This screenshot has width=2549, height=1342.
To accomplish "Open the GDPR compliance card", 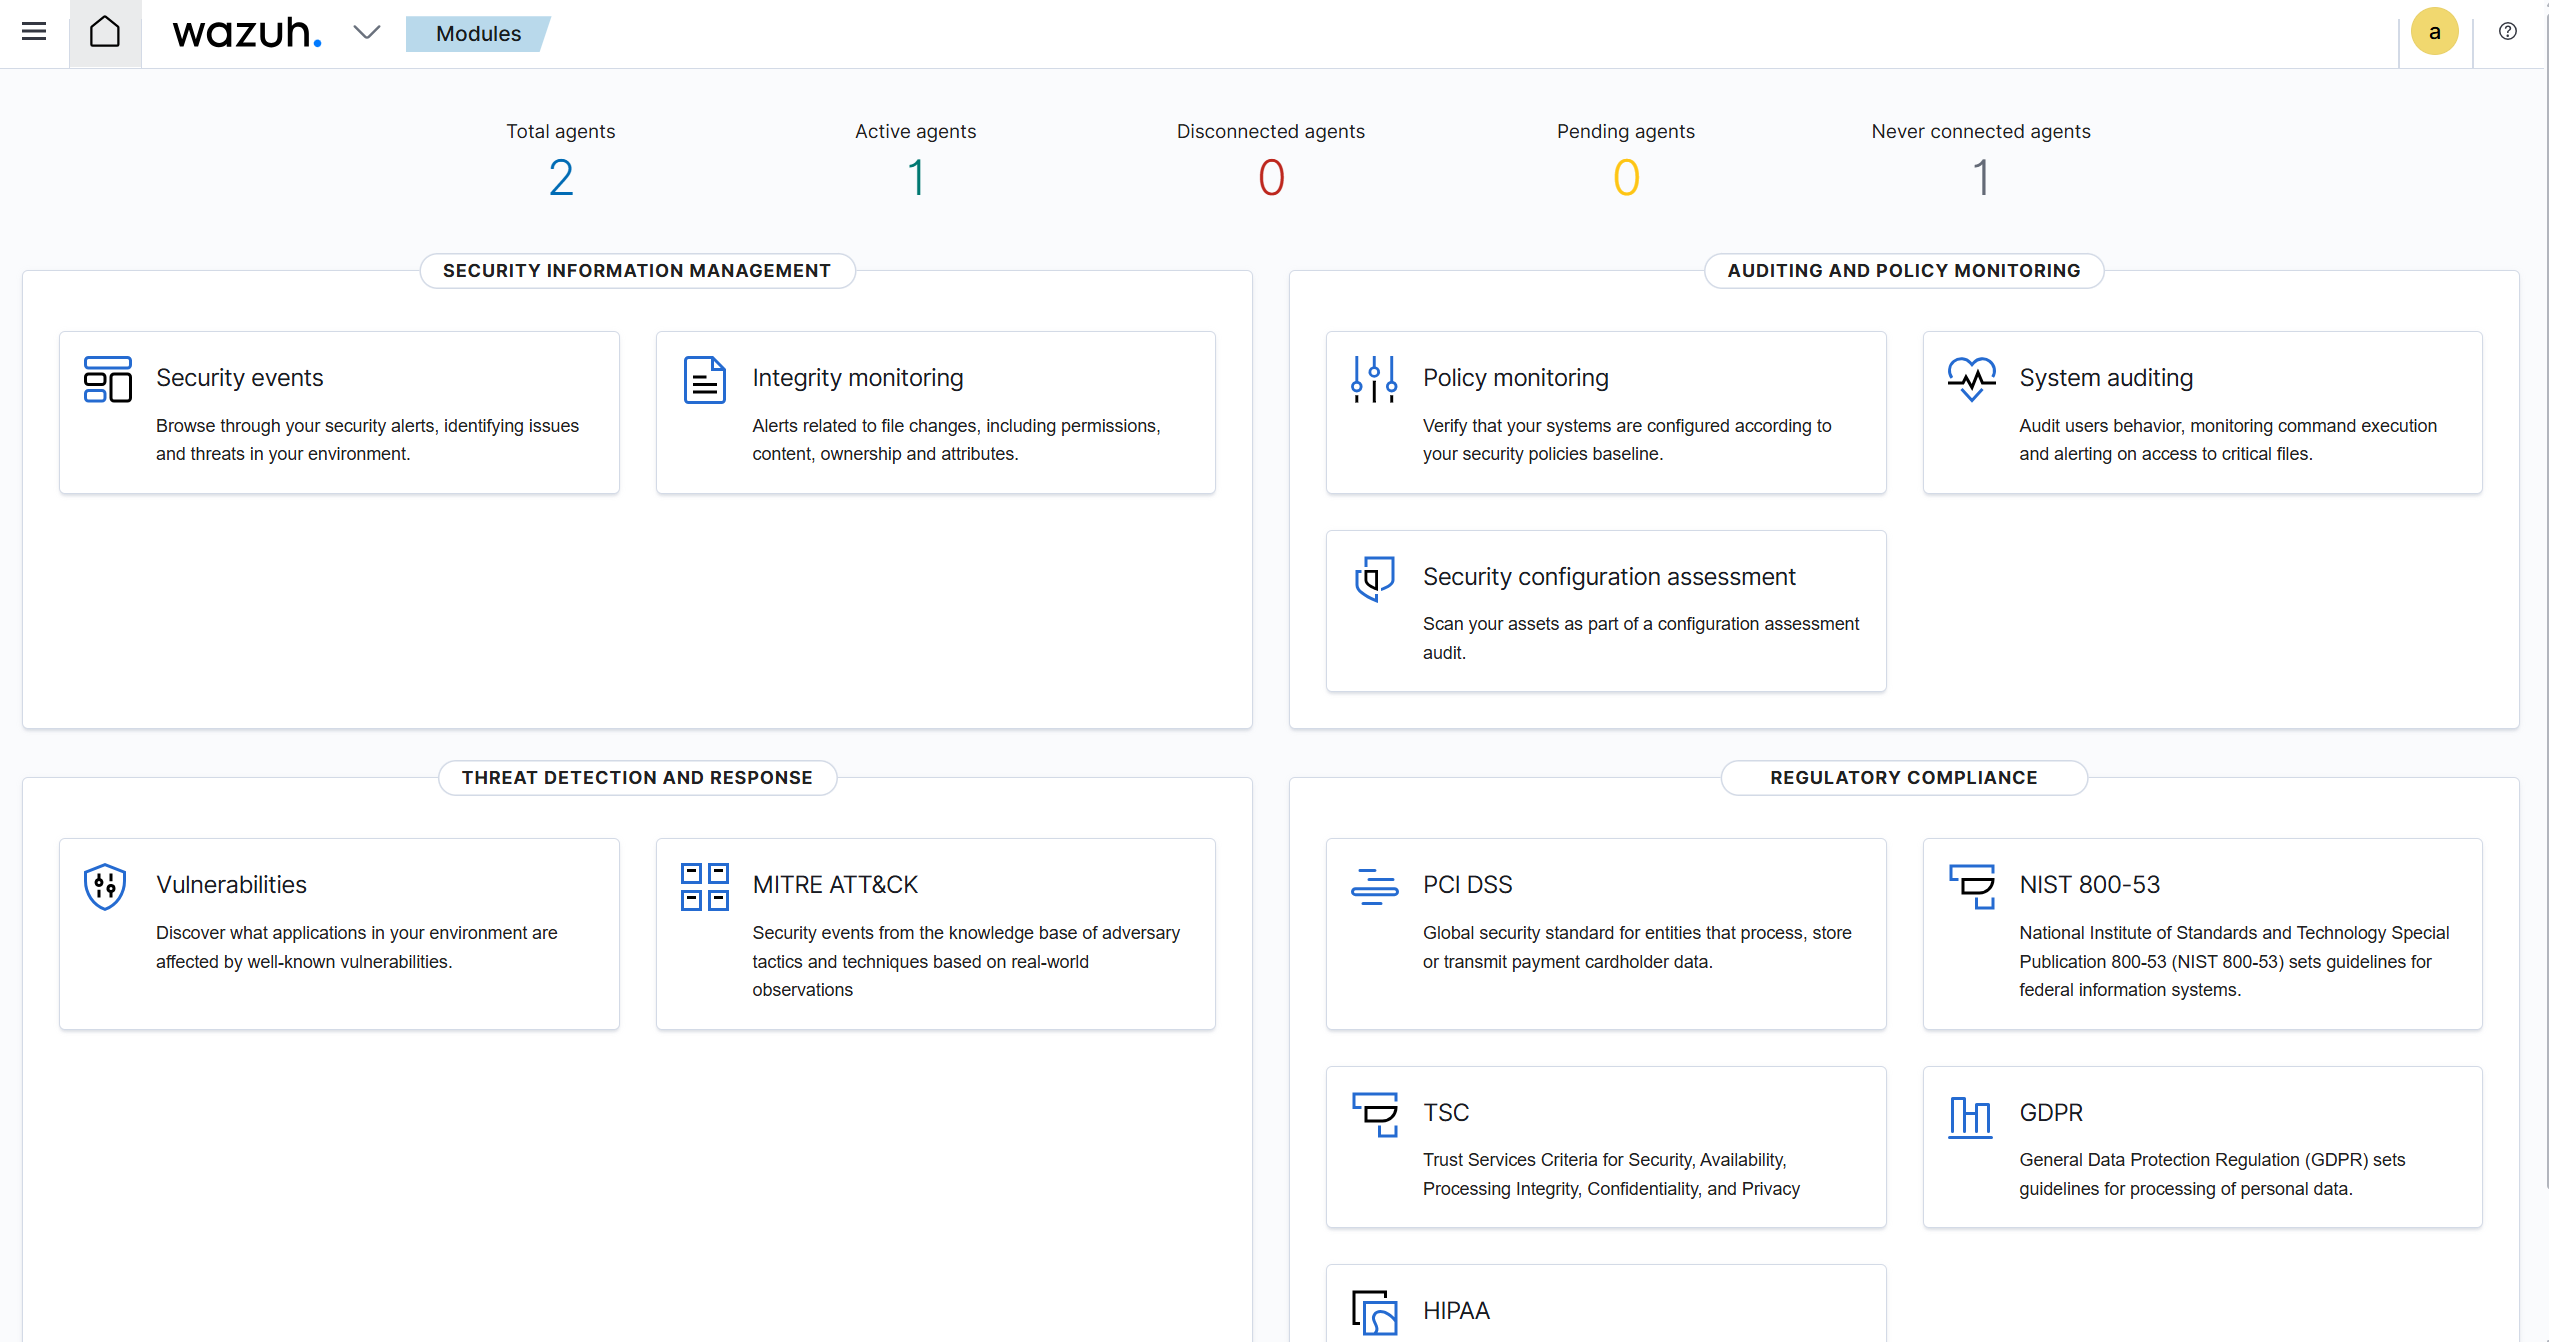I will click(x=2050, y=1113).
